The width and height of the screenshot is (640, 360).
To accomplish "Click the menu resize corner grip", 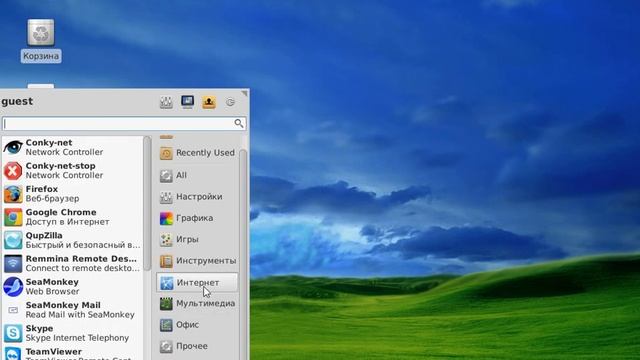I will click(x=244, y=93).
